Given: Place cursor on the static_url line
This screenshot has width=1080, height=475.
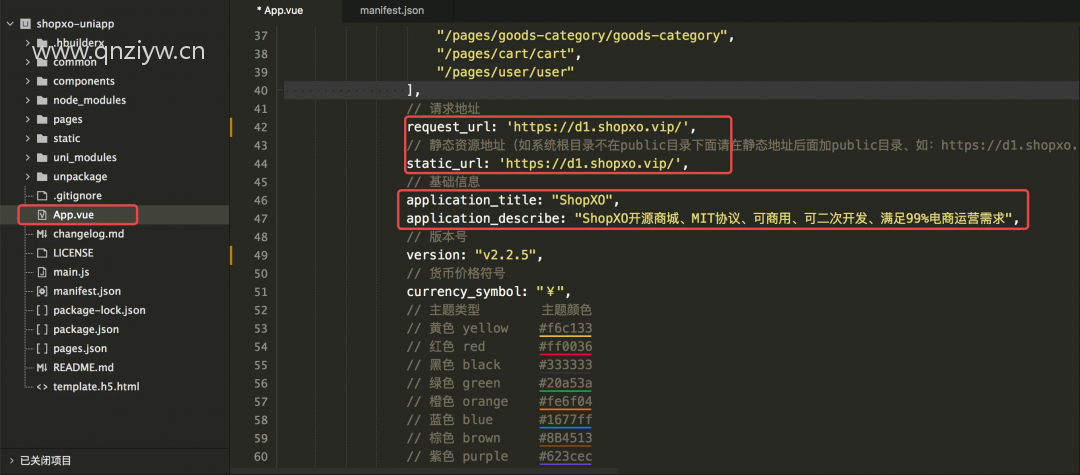Looking at the screenshot, I should pyautogui.click(x=548, y=164).
